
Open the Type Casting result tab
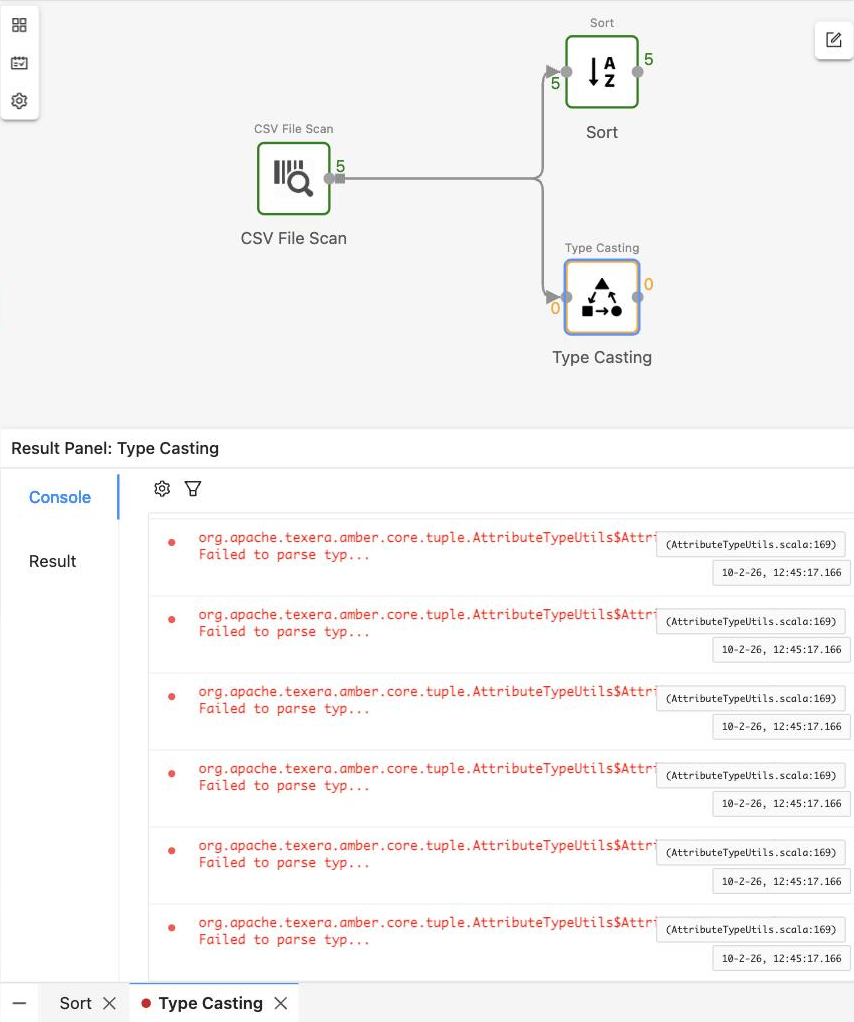tap(211, 1003)
